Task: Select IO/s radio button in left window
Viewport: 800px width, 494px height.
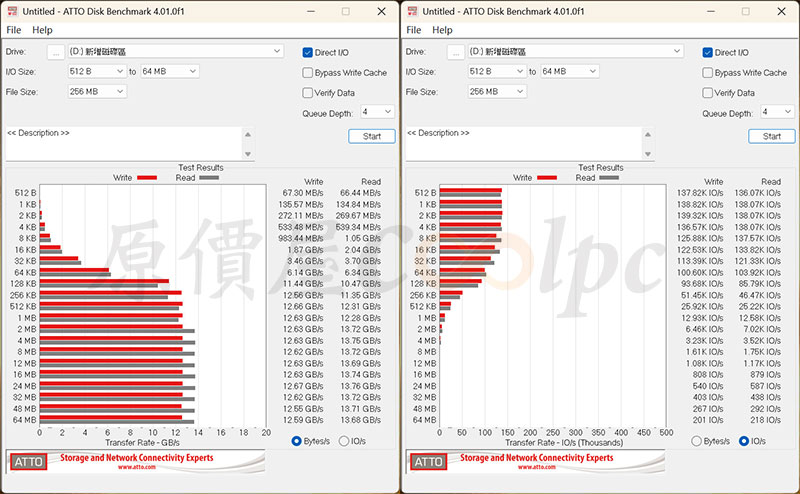Action: click(344, 441)
